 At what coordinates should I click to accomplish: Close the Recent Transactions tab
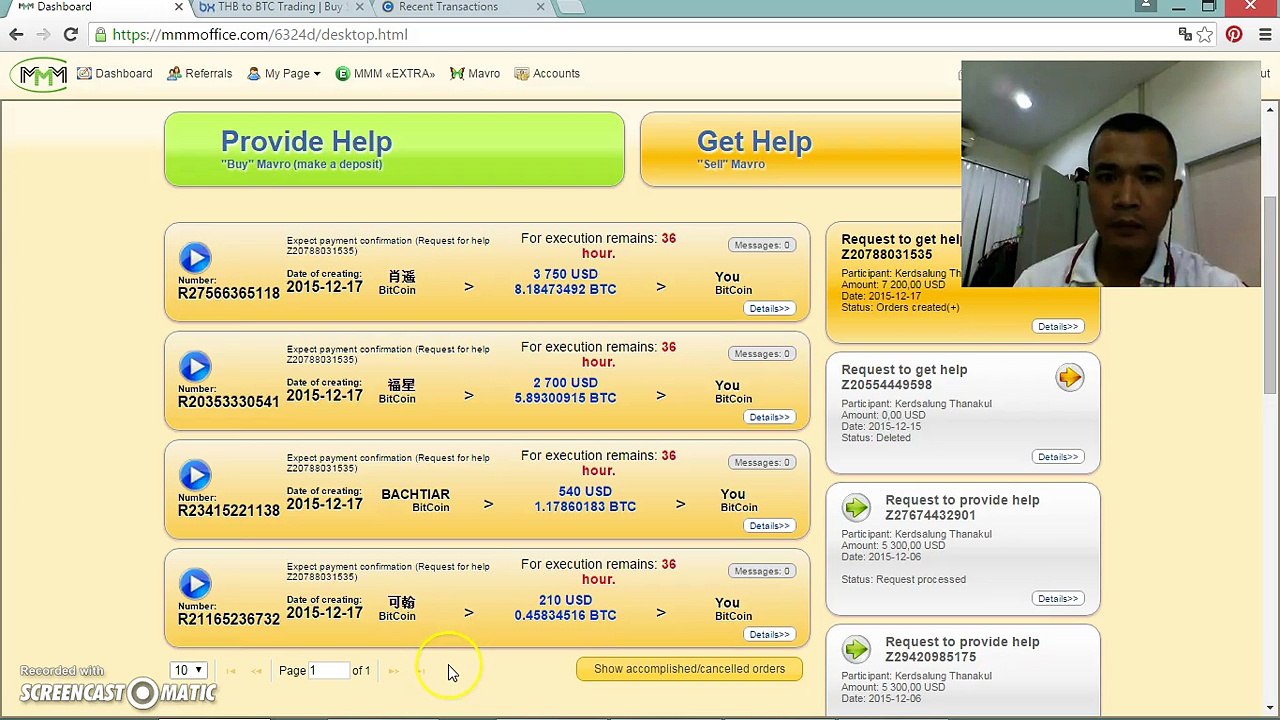coord(541,7)
